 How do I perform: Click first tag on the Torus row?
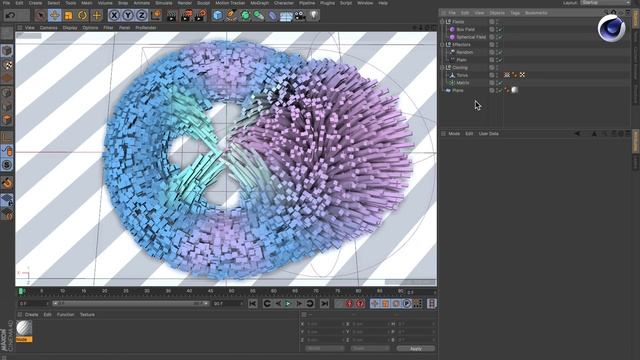[x=507, y=75]
